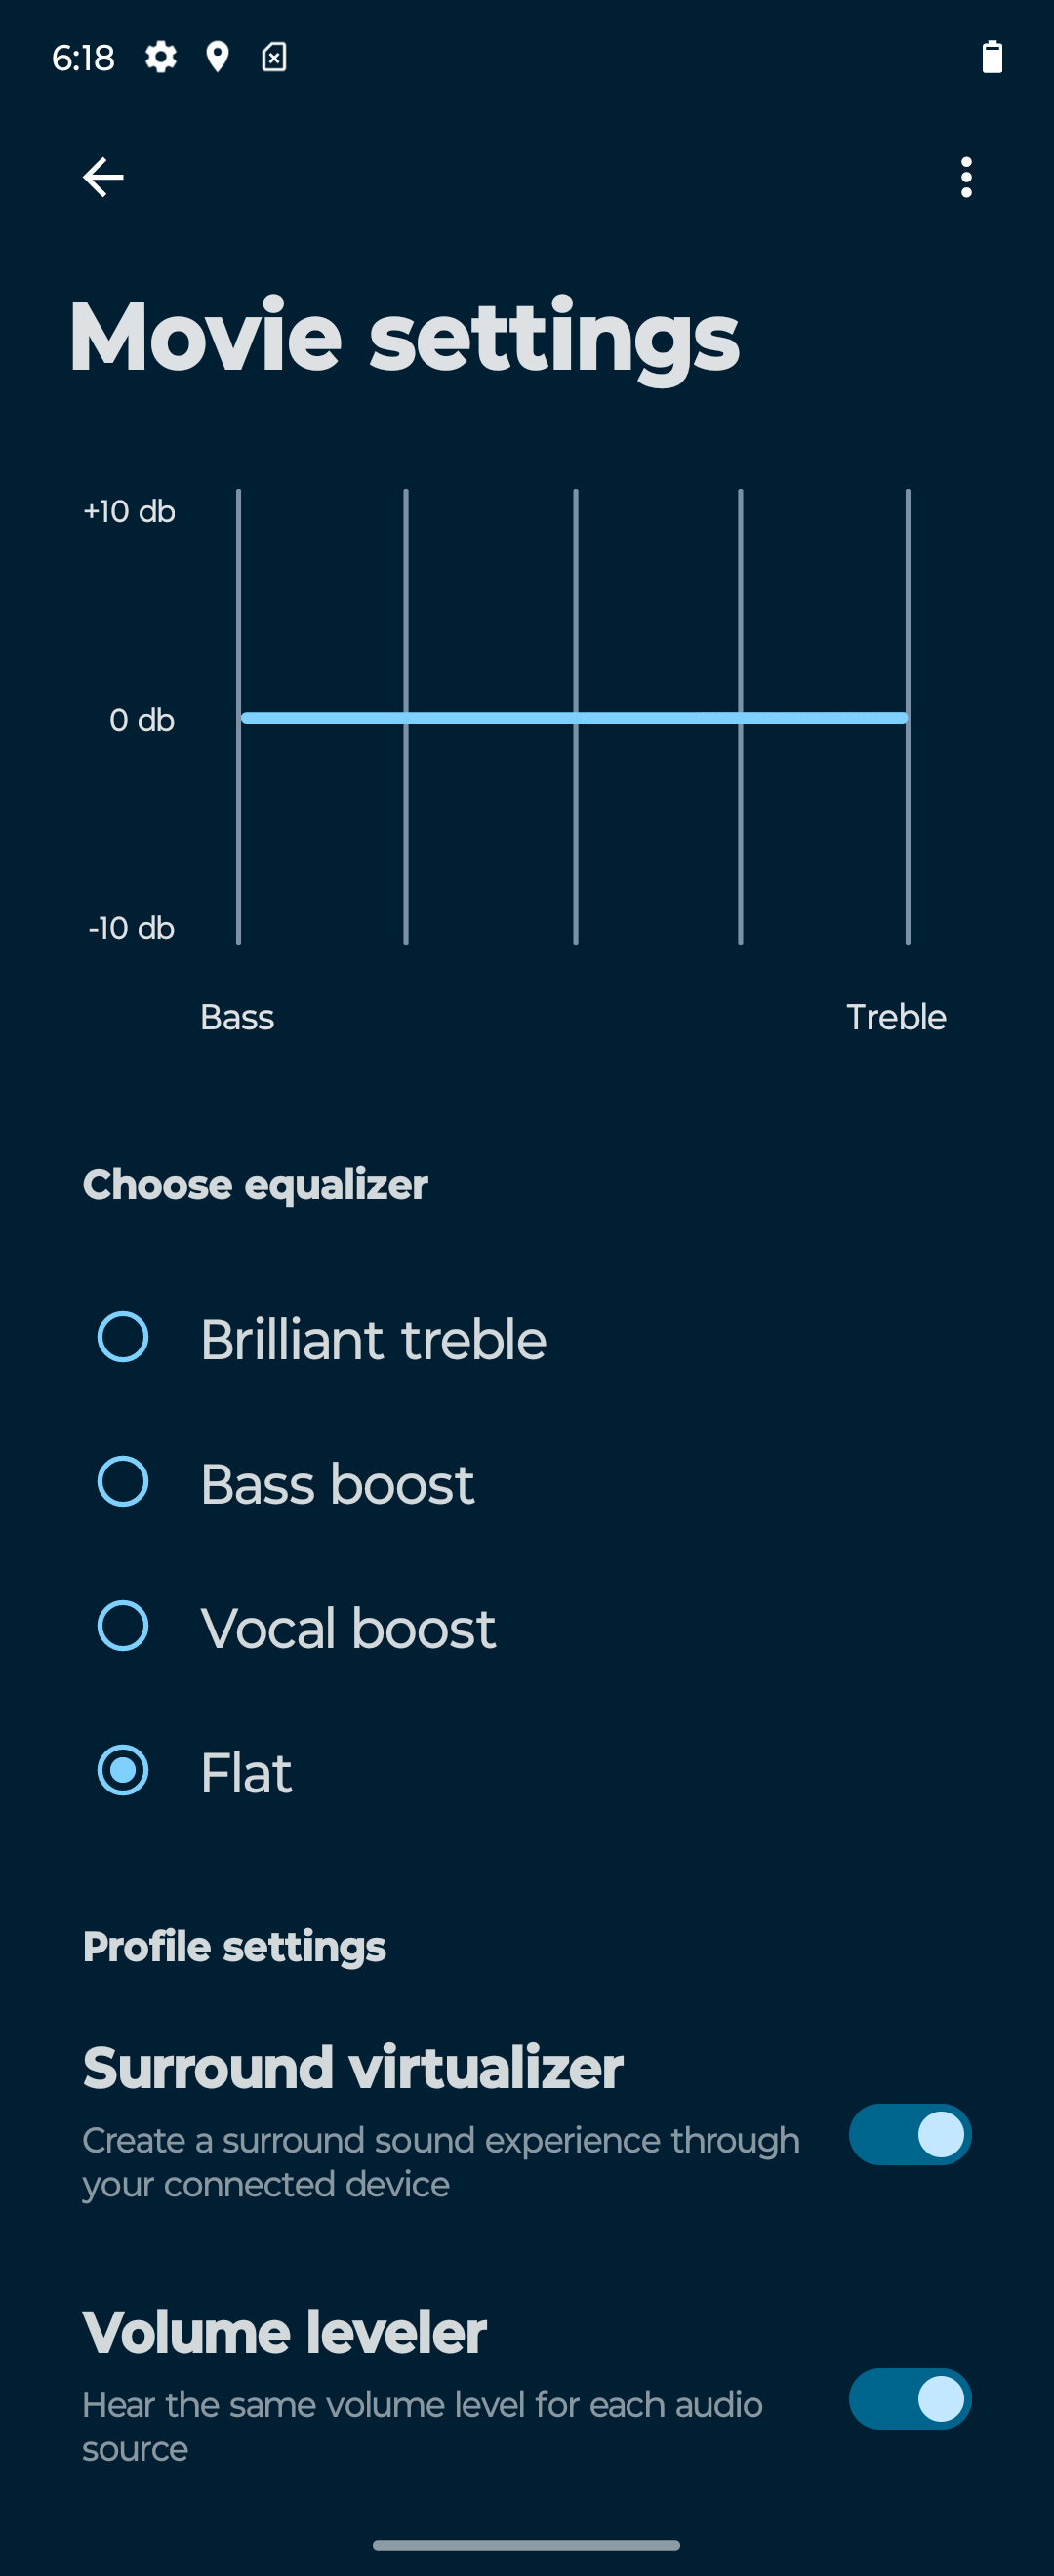
Task: Click the middle equalizer band slider
Action: (576, 717)
